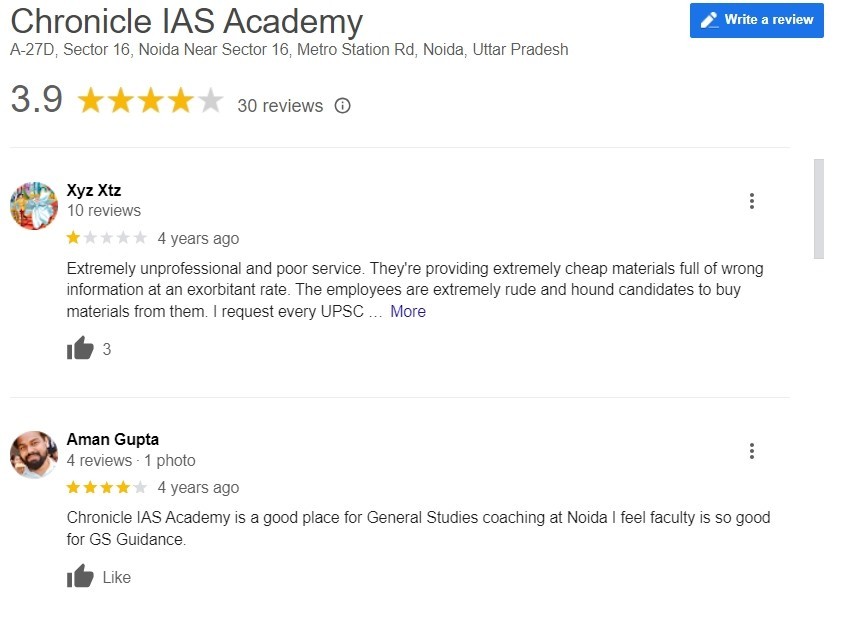Click the Xyz Xtz reviewer name
Screen dimensions: 851x631
tap(94, 190)
